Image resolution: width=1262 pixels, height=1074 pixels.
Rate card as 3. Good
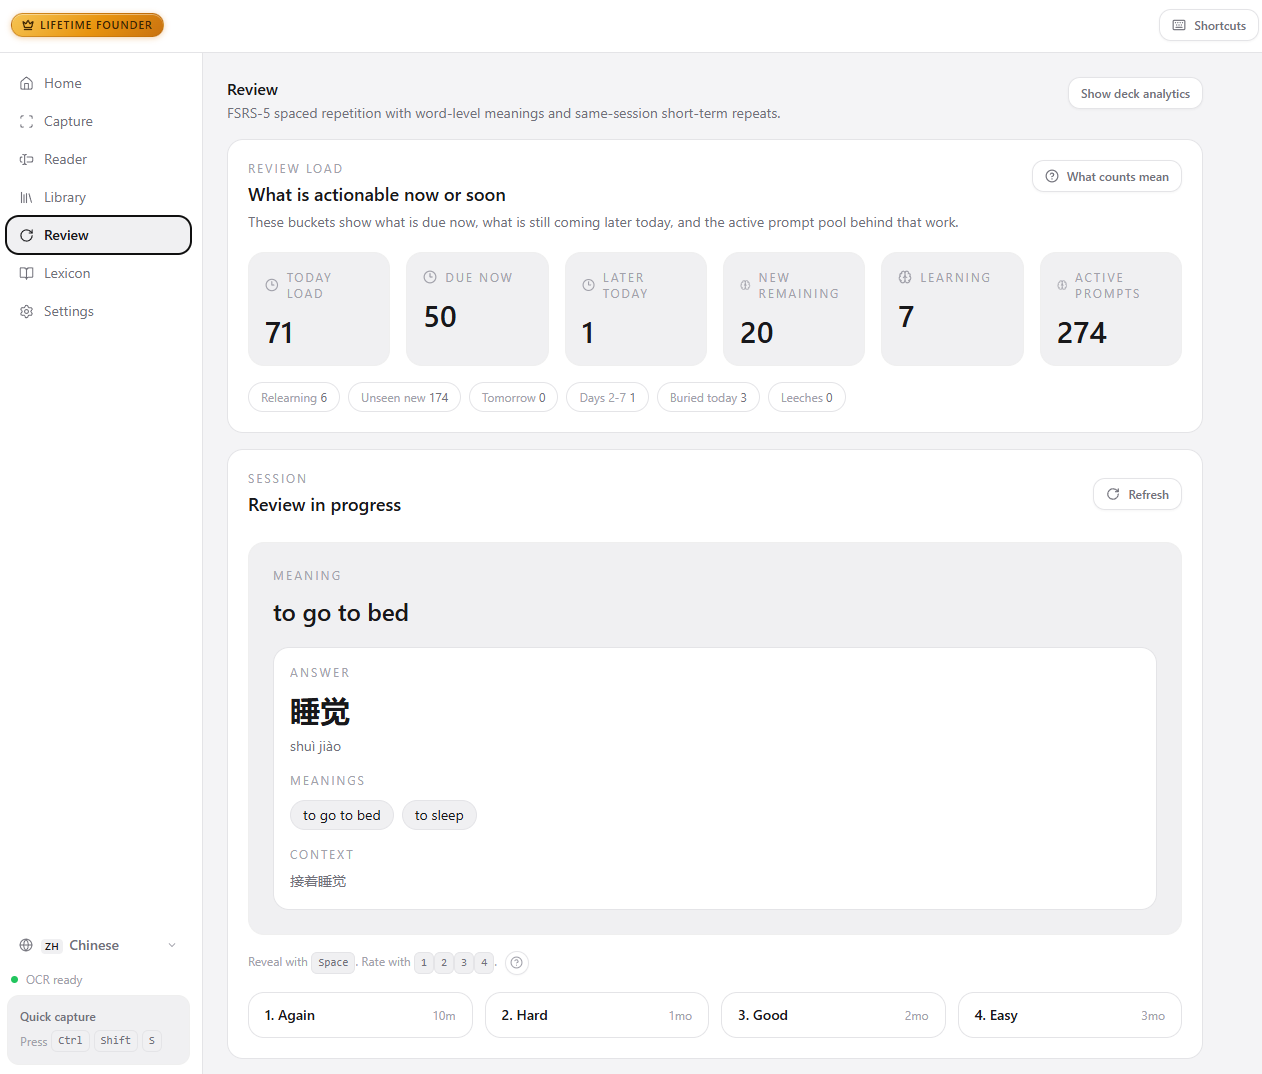pos(833,1015)
